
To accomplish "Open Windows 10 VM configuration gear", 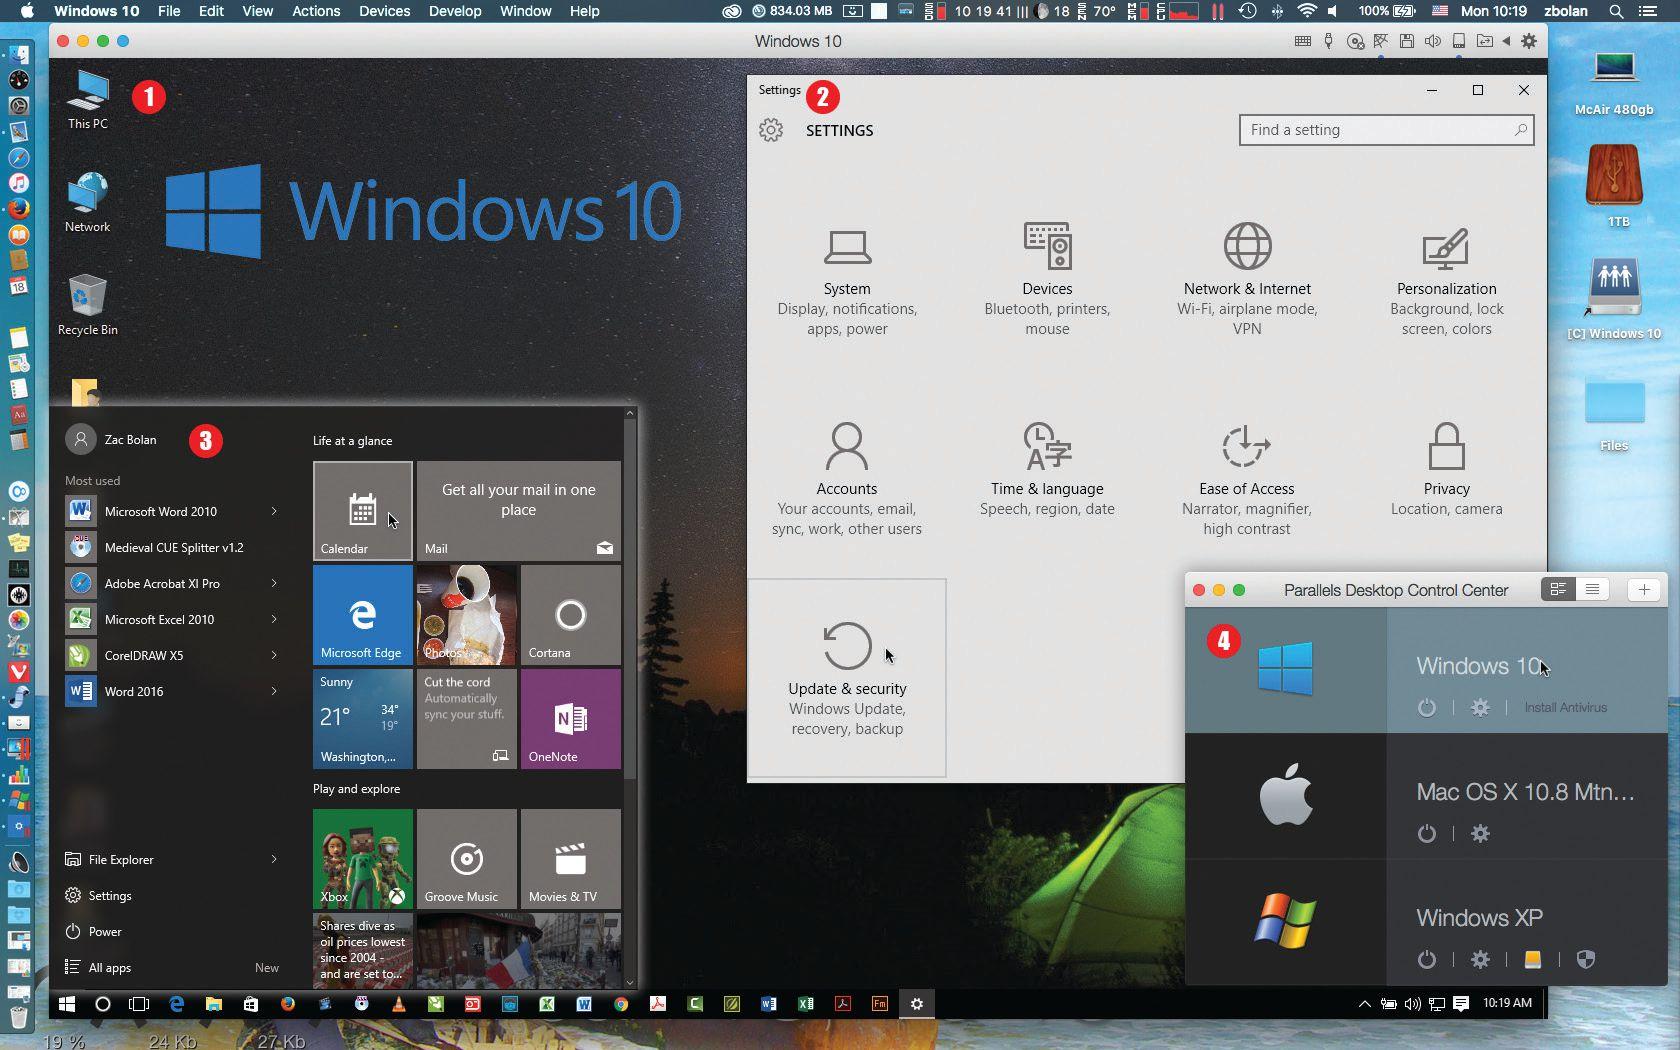I will (x=1480, y=708).
